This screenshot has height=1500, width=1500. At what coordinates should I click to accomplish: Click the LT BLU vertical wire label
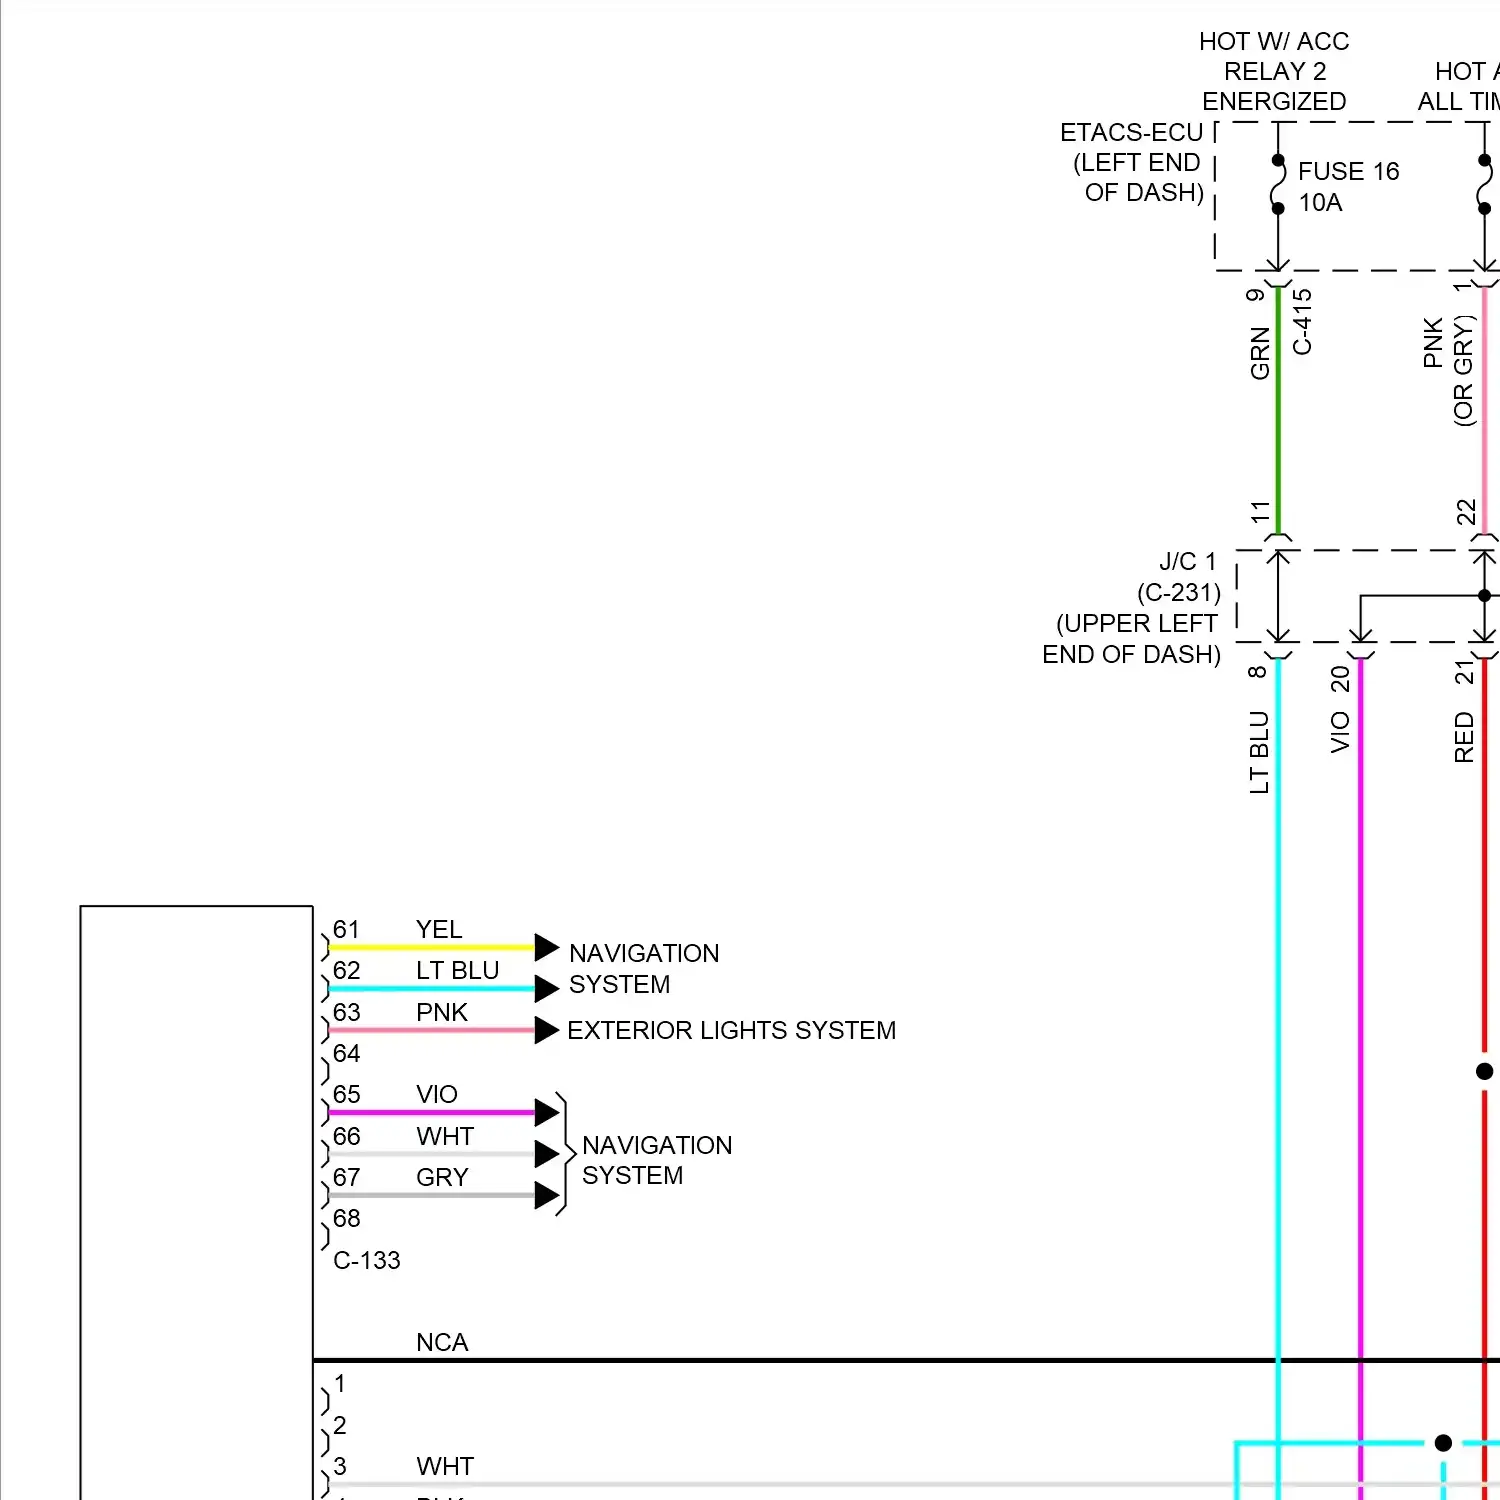tap(1259, 752)
